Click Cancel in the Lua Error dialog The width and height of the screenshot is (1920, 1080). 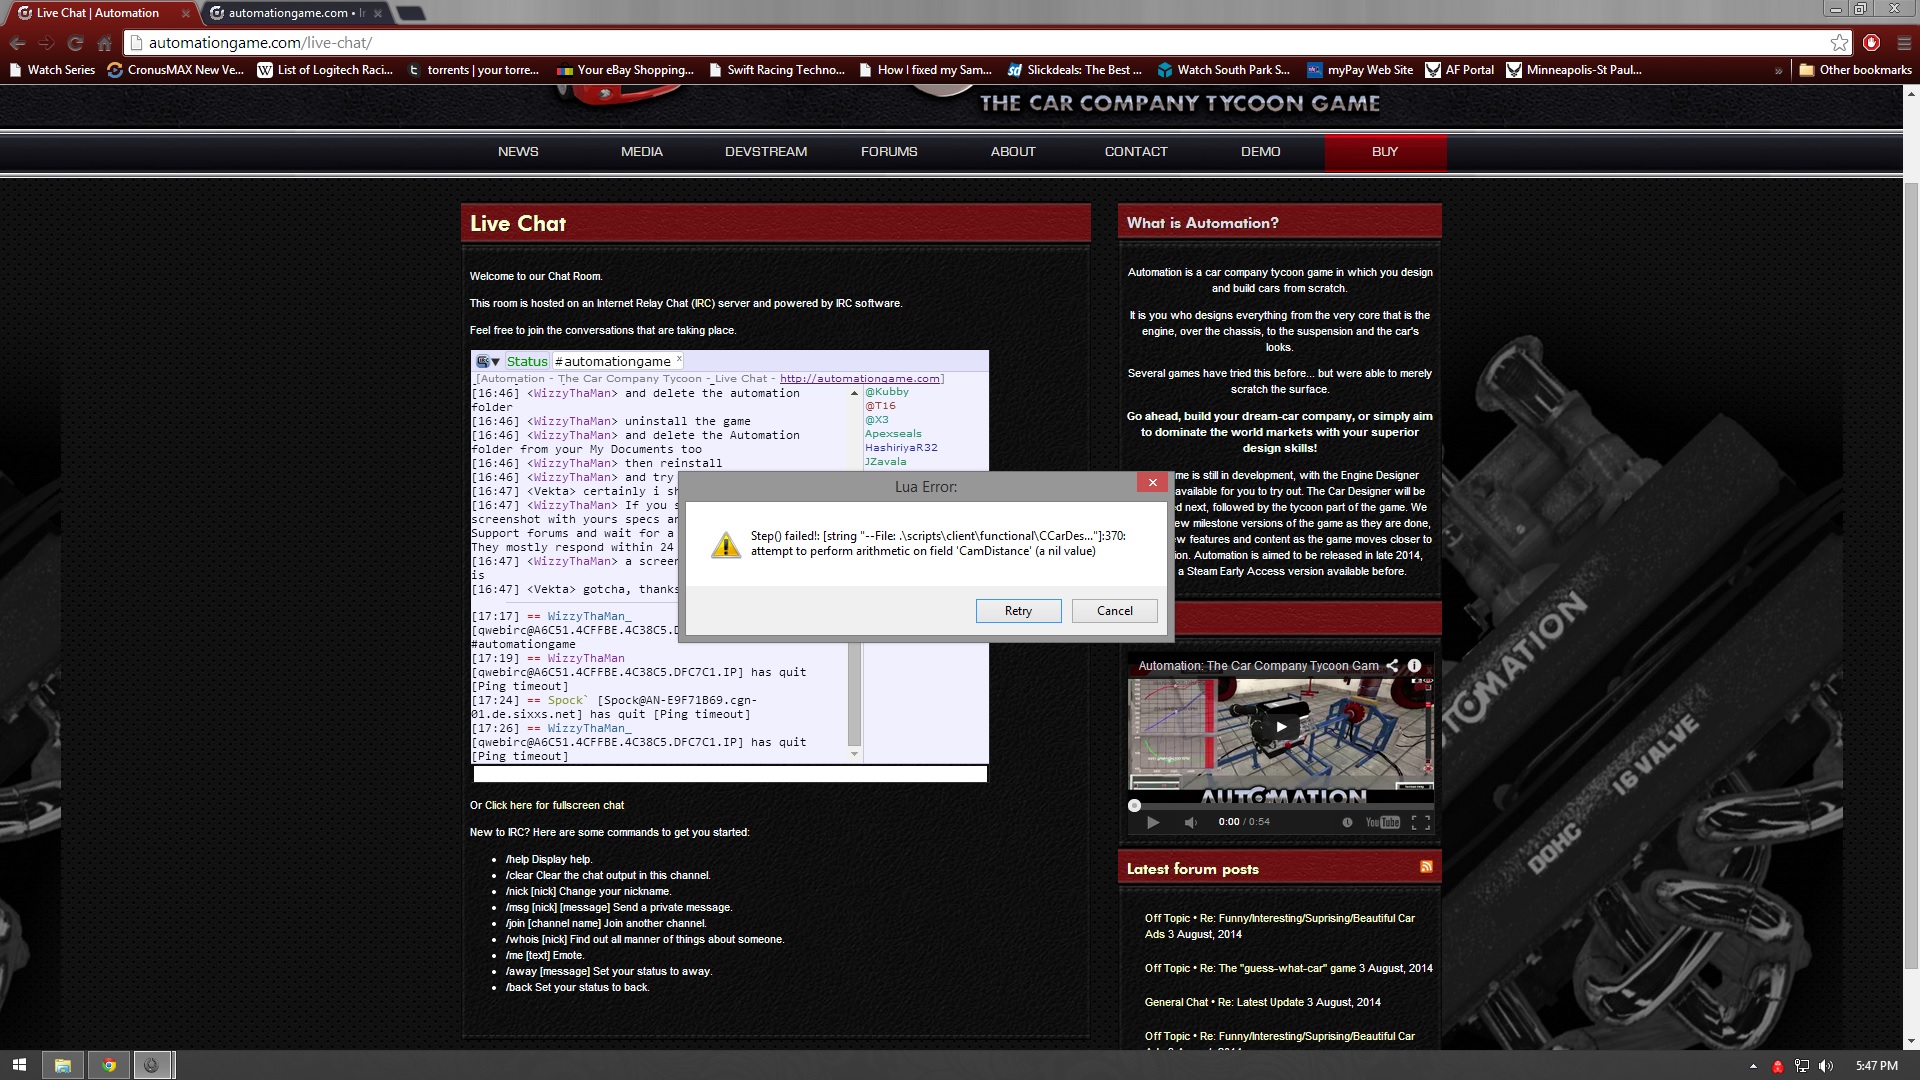click(x=1114, y=611)
